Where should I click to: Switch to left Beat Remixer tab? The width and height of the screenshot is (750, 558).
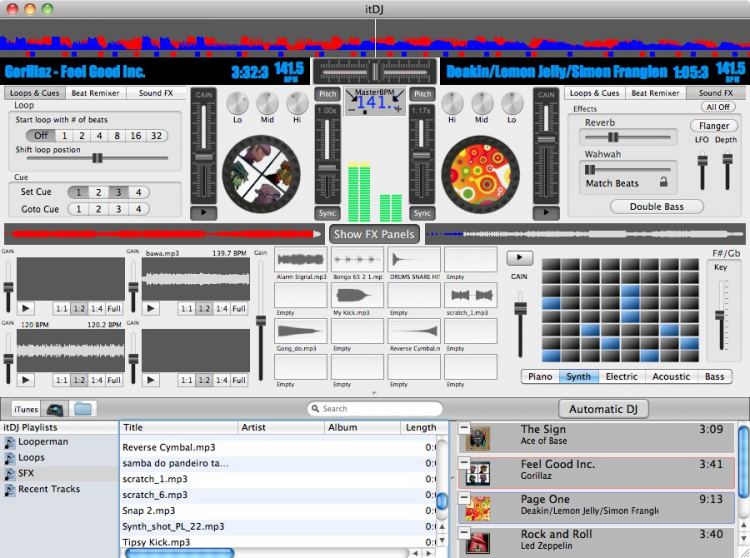[95, 93]
